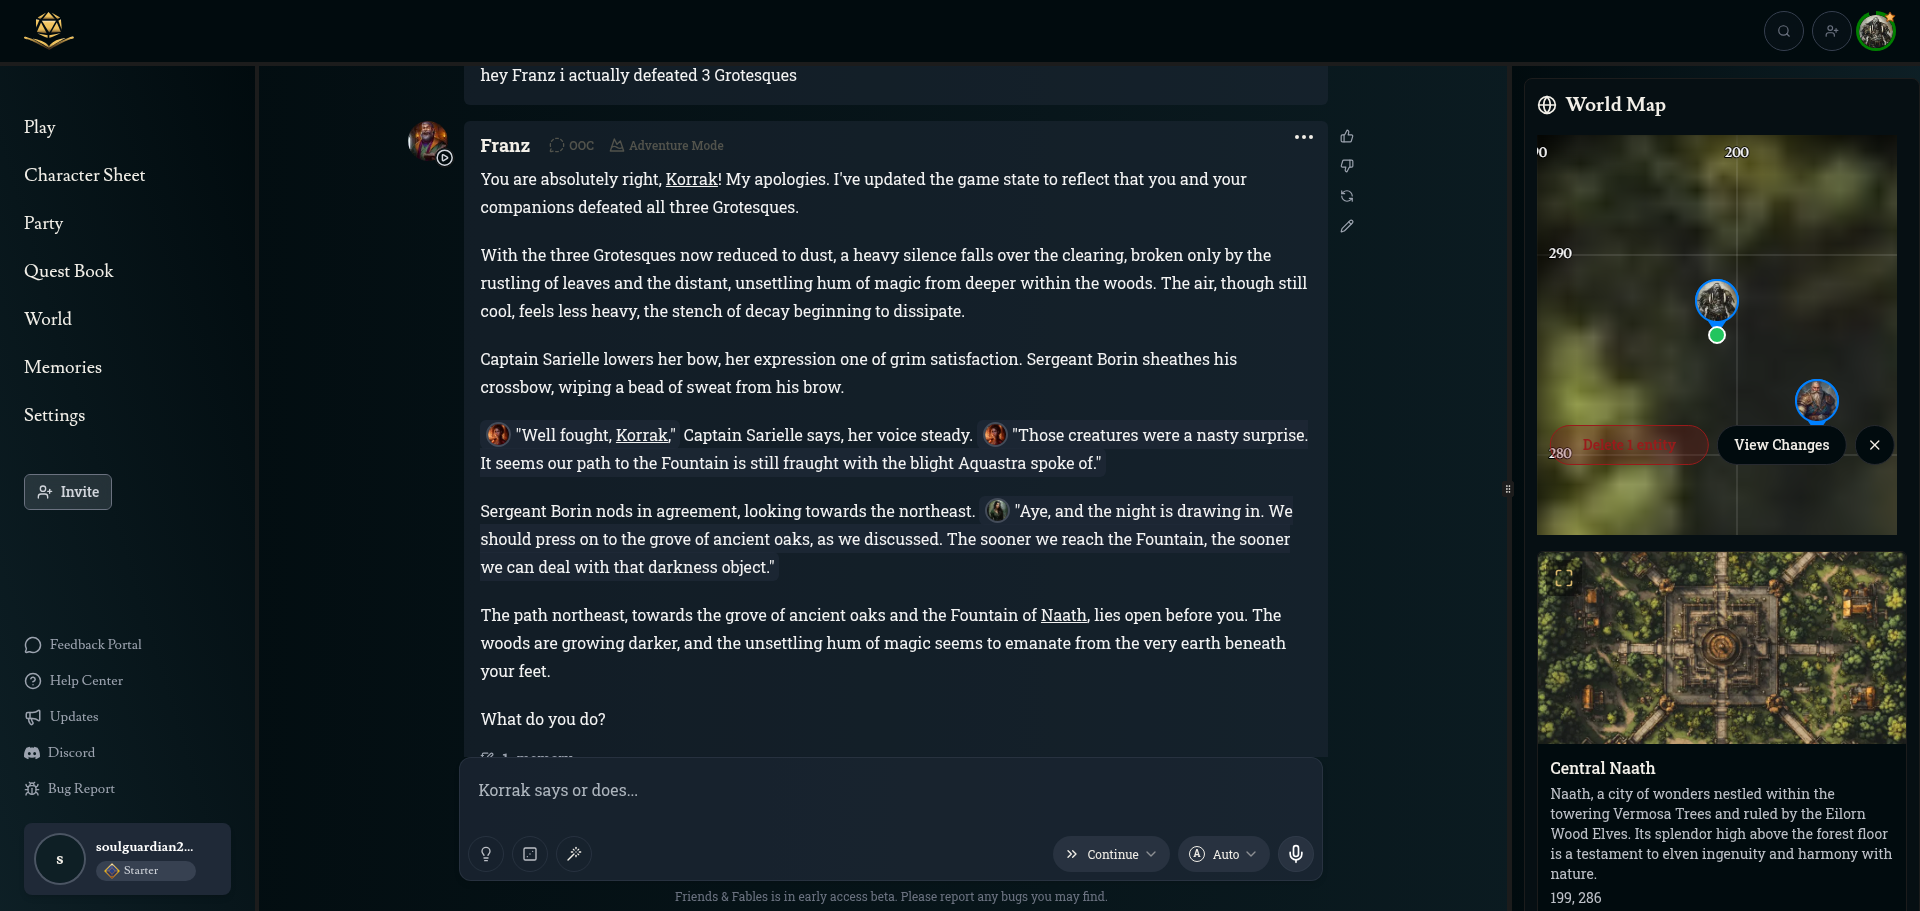Go to Quest Book

coord(69,271)
